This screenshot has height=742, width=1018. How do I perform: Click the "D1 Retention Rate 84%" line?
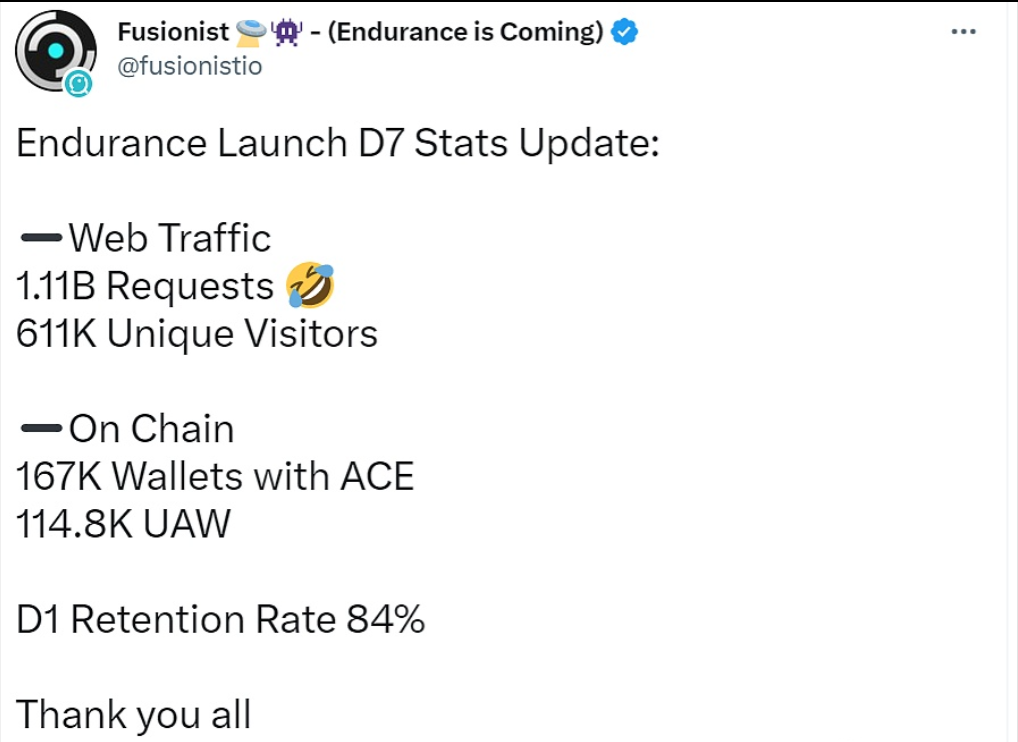tap(221, 620)
